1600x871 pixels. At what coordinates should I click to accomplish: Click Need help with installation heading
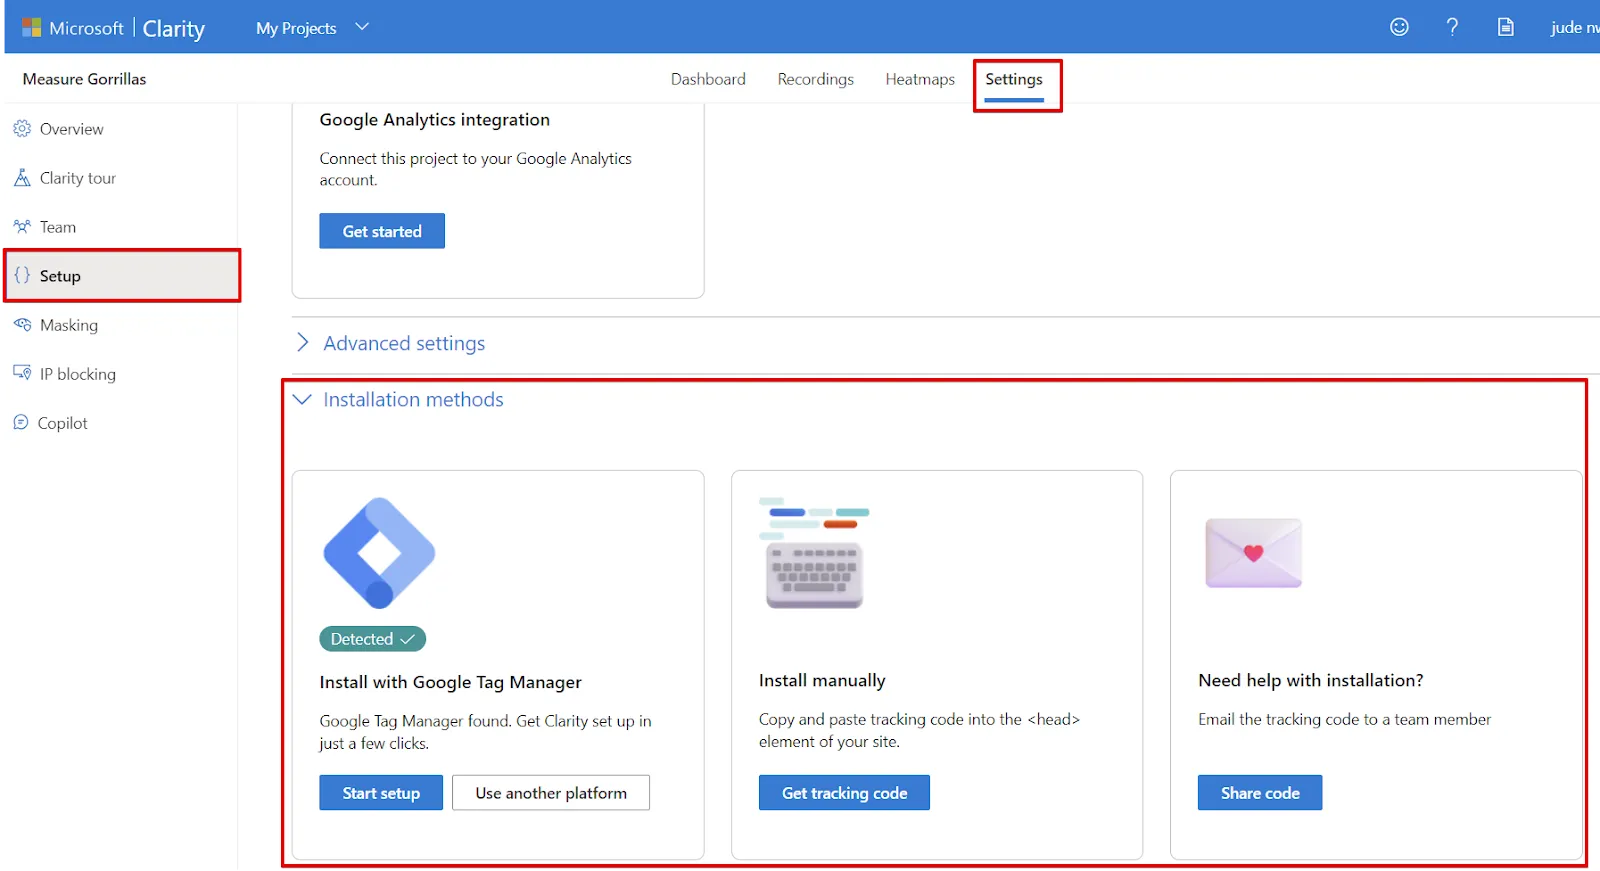coord(1311,680)
